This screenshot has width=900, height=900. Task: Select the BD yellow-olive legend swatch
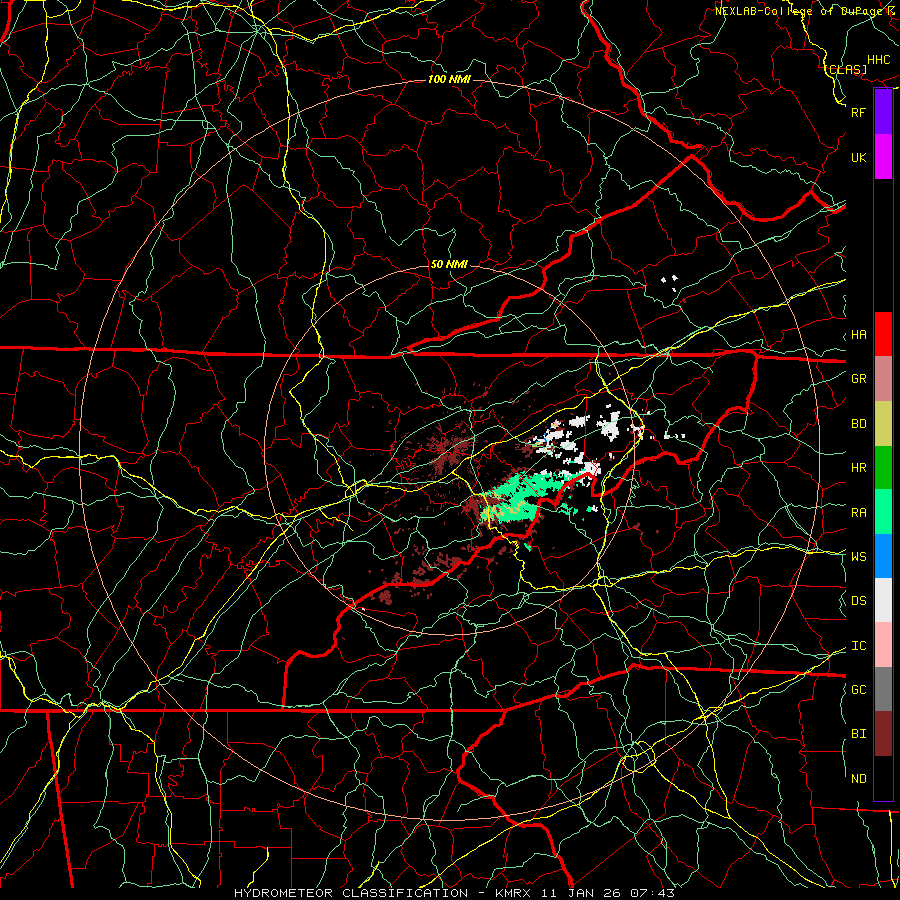pos(883,423)
